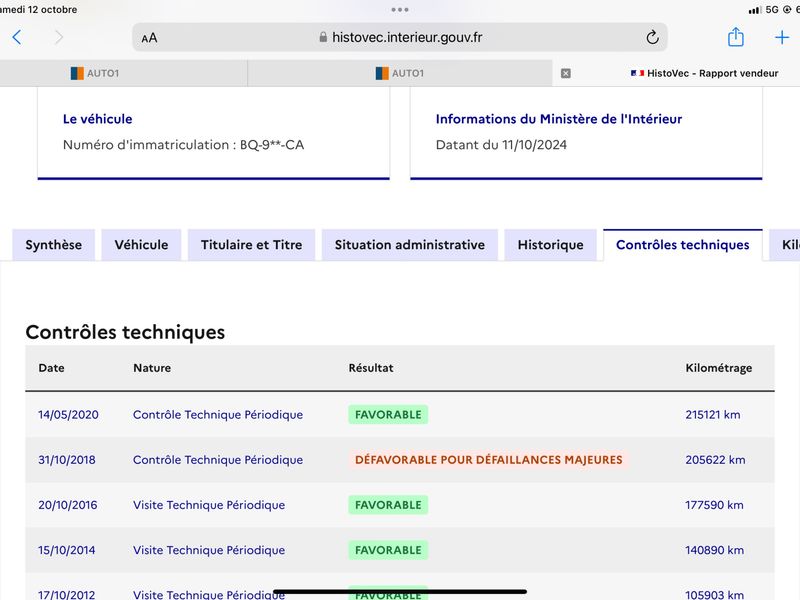The height and width of the screenshot is (600, 800).
Task: Click the Date column header
Action: [52, 368]
